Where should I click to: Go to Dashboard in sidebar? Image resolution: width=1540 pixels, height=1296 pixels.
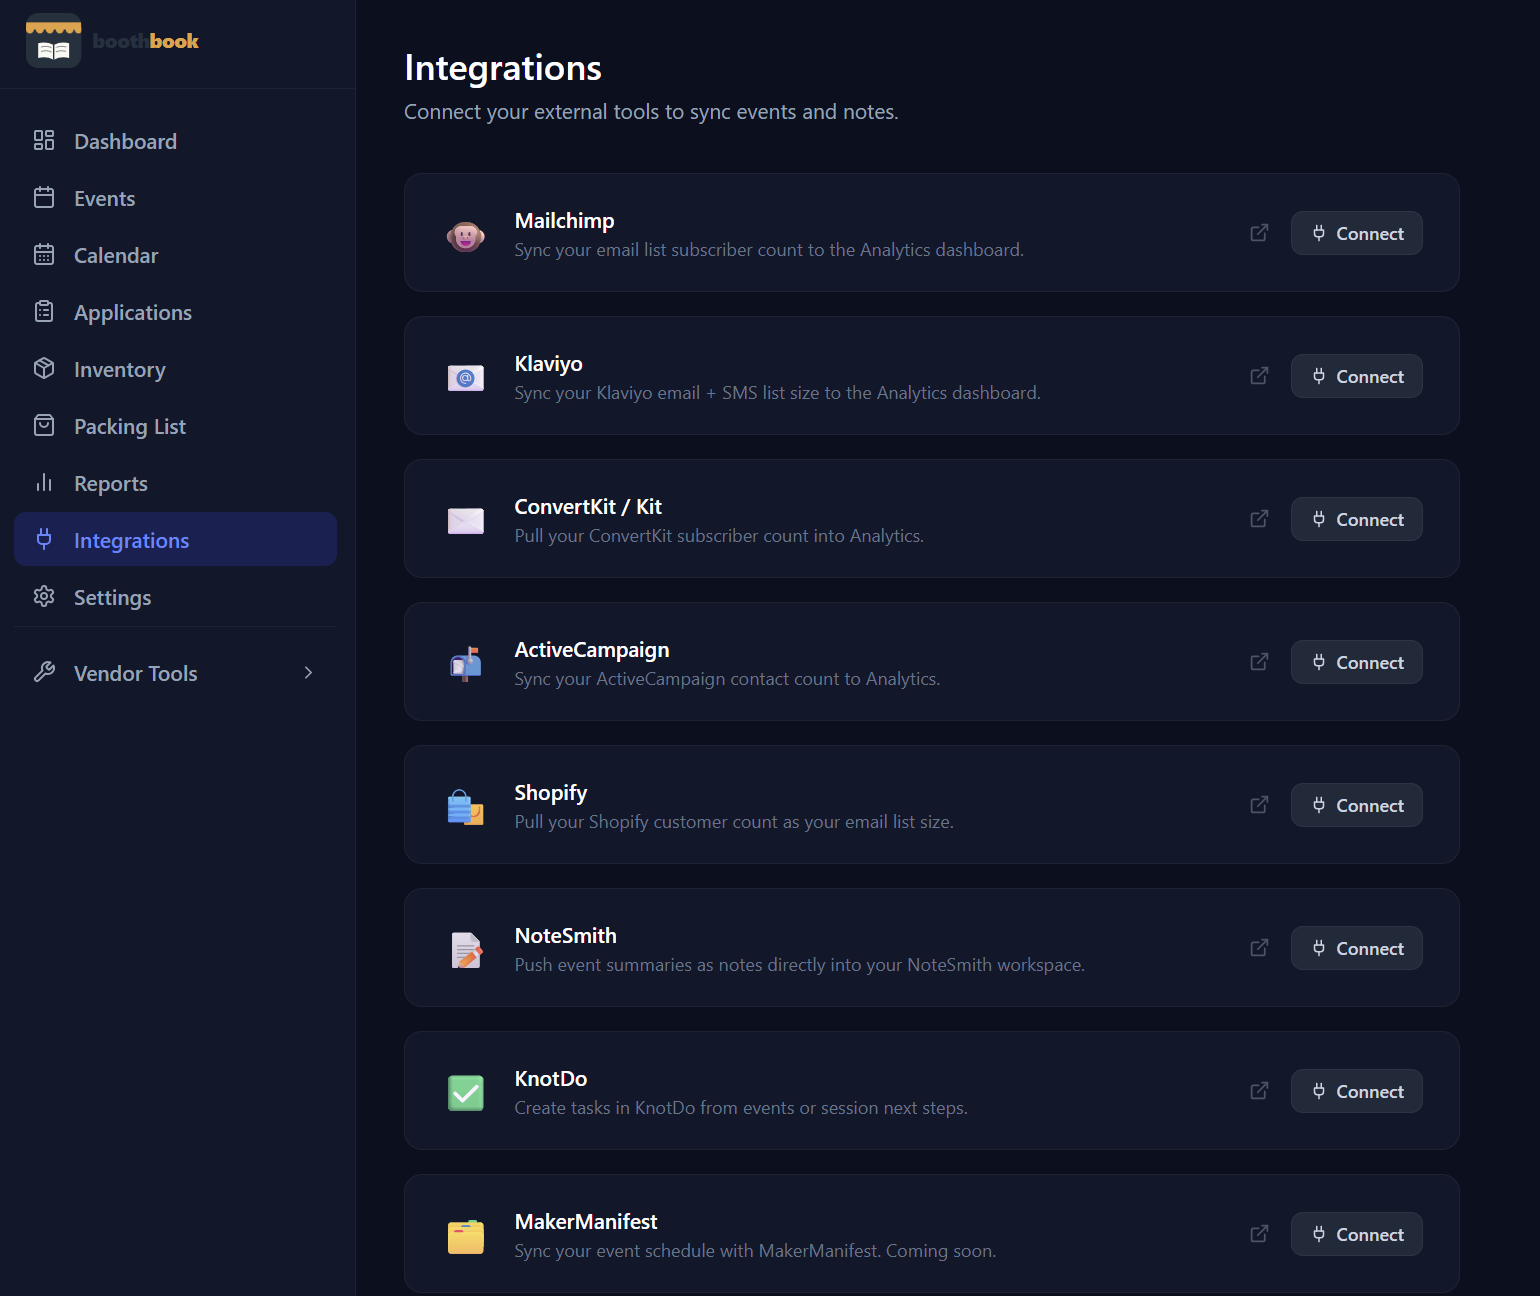click(x=175, y=141)
